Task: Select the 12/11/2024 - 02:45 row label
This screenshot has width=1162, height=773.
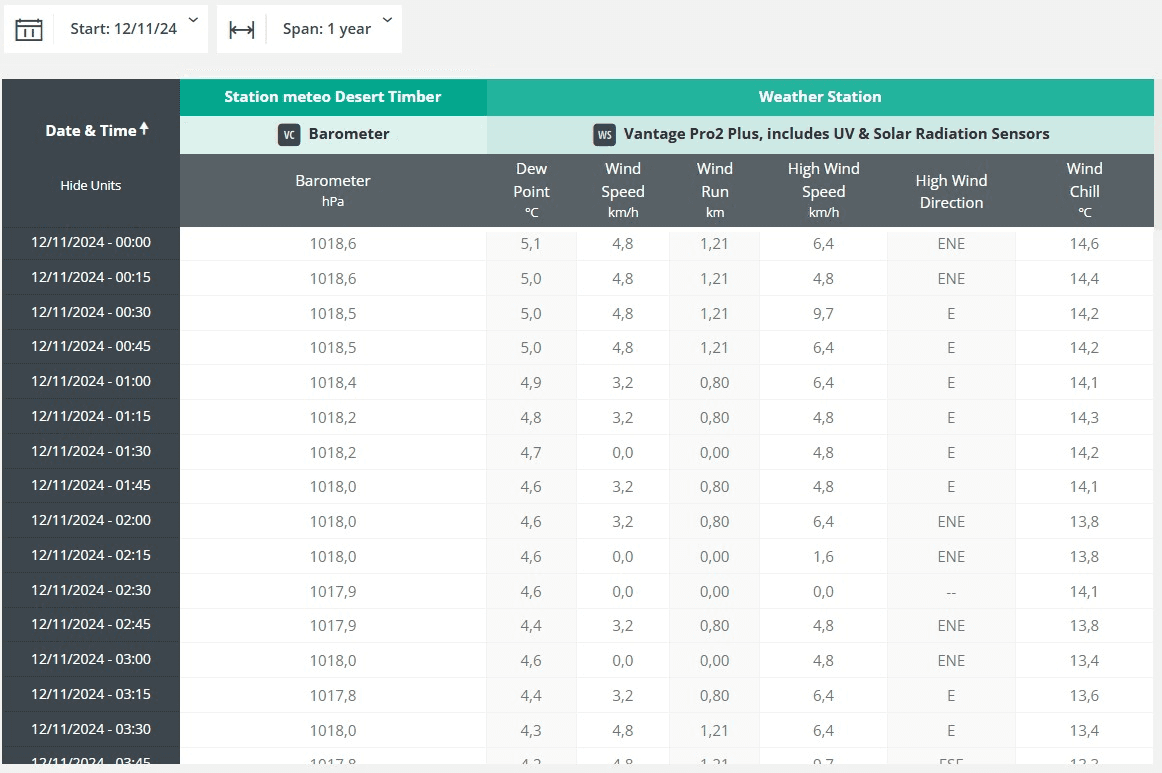Action: pyautogui.click(x=90, y=624)
